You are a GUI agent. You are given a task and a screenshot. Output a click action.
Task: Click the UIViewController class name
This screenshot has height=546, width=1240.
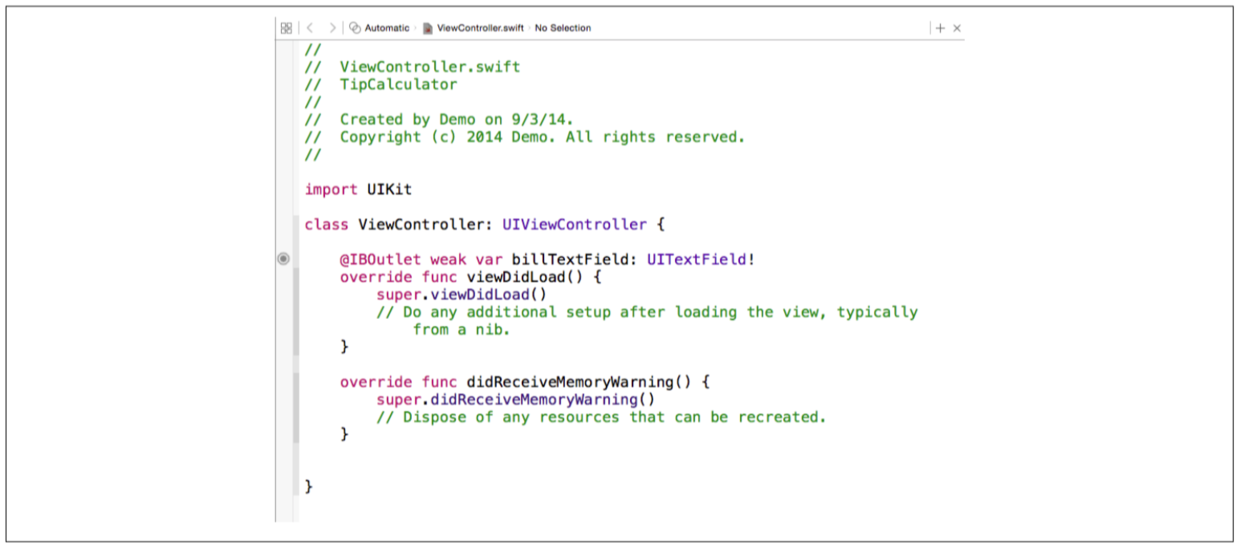(x=574, y=224)
